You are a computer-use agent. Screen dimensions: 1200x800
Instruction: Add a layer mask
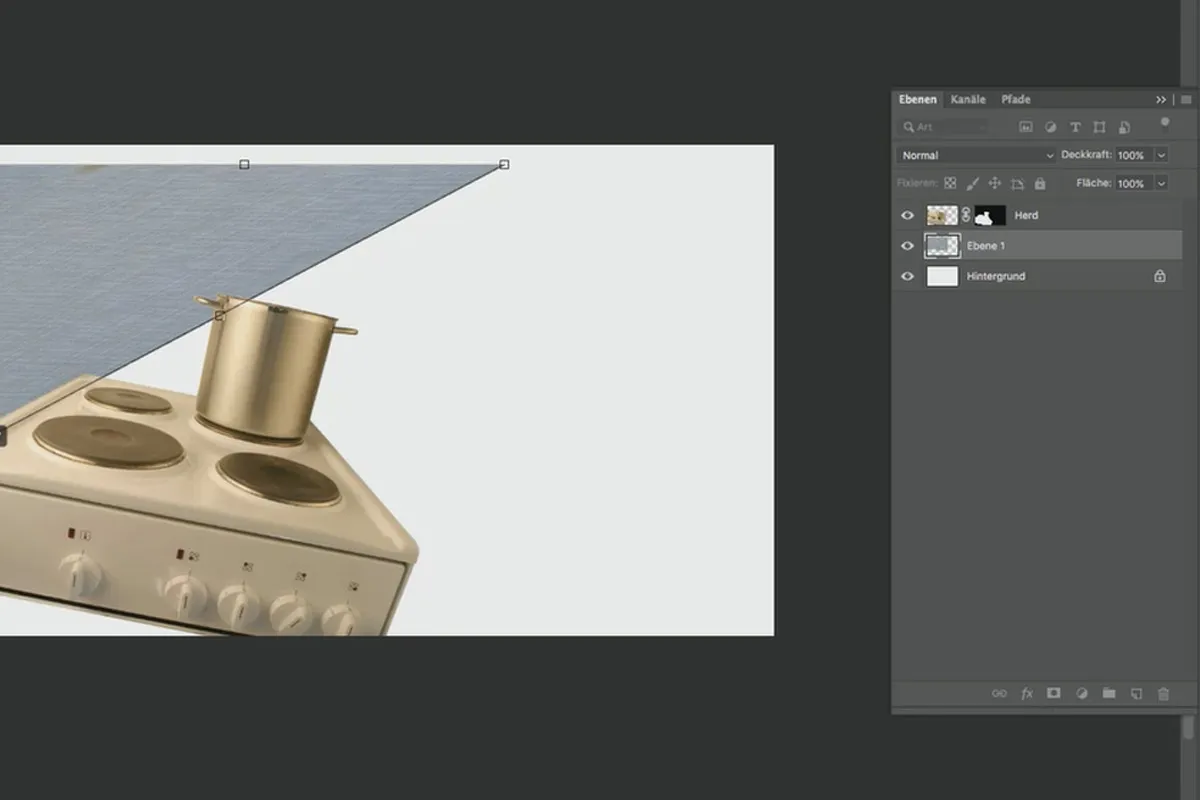click(x=1053, y=693)
